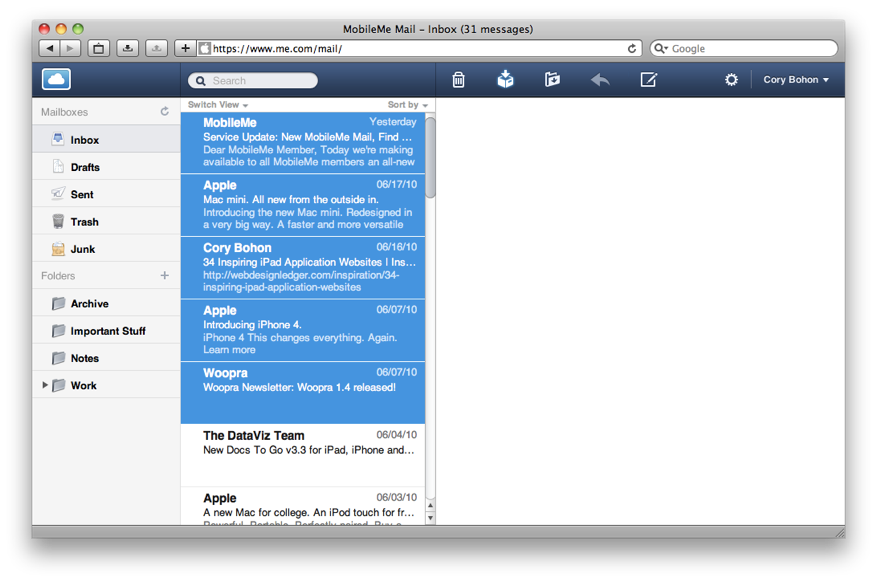Open the Google search magnifier dropdown
This screenshot has width=877, height=582.
(661, 49)
